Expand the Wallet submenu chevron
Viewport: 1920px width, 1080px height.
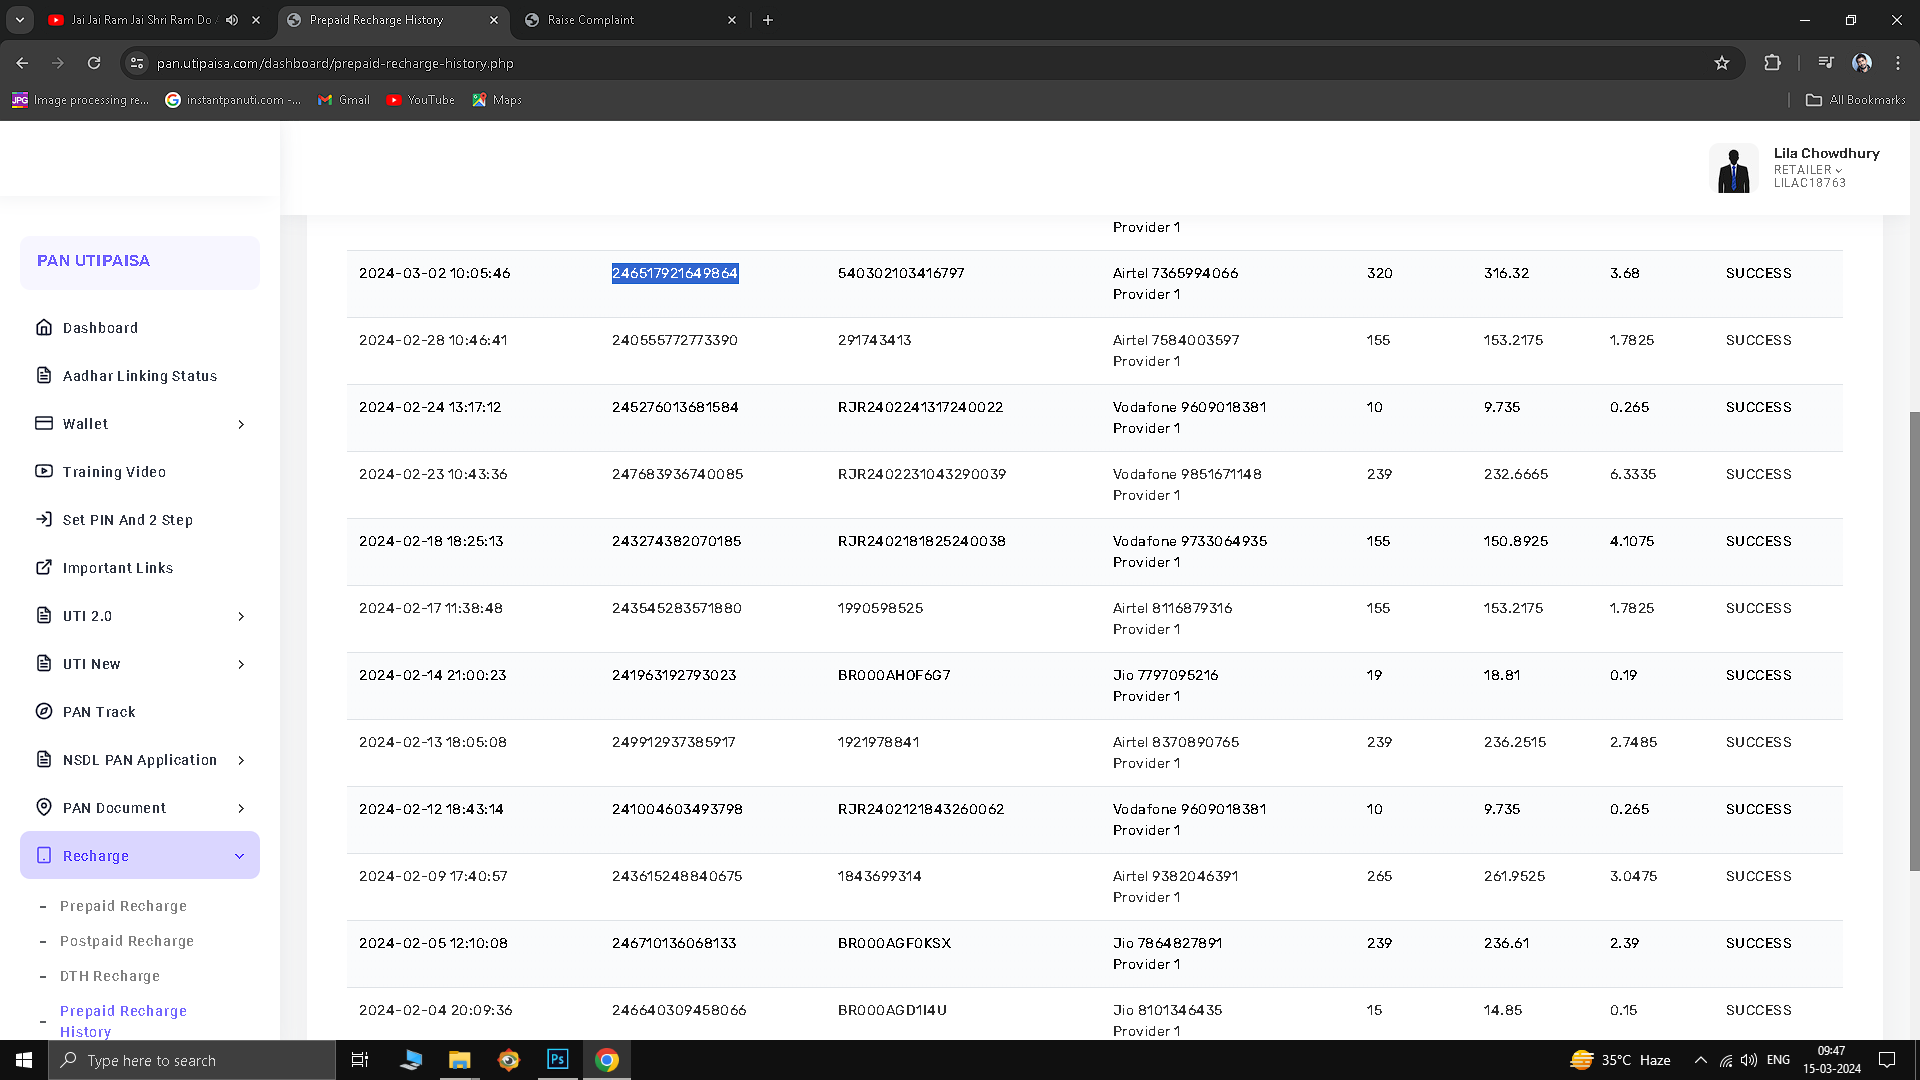(241, 424)
